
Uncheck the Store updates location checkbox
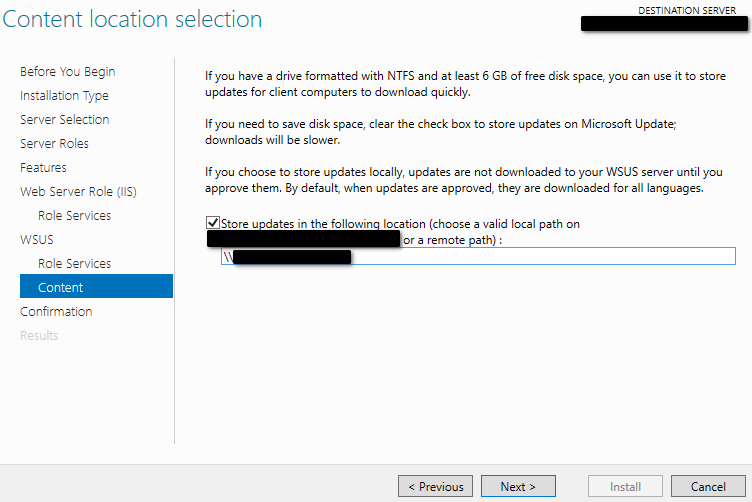[213, 223]
